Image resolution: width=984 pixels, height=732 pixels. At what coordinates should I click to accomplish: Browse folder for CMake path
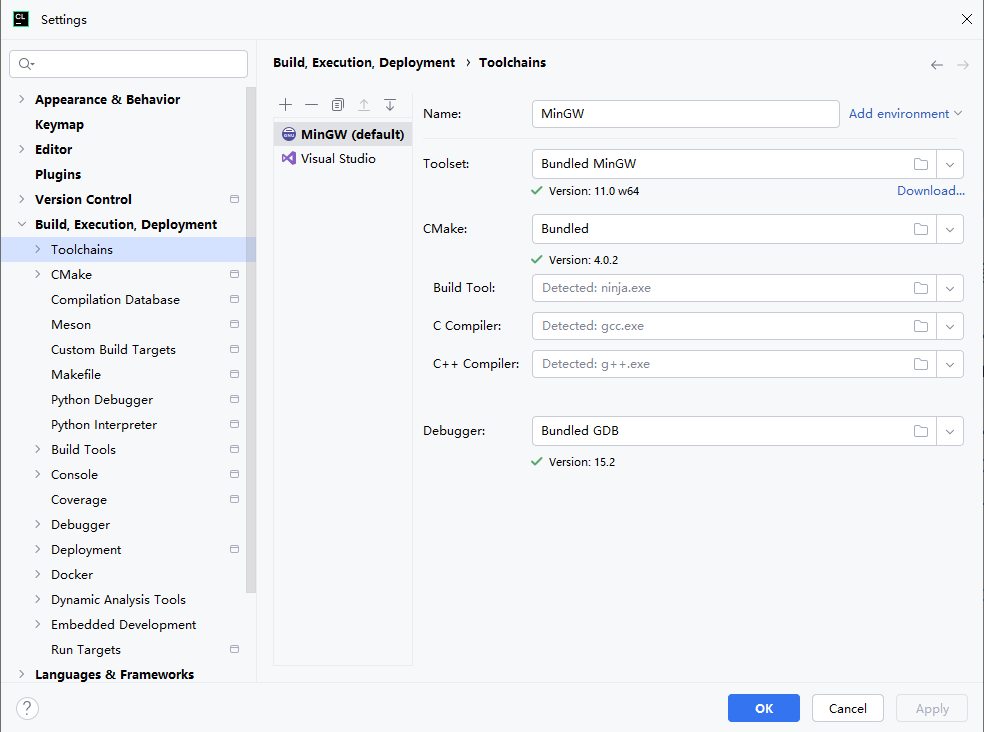coord(921,229)
